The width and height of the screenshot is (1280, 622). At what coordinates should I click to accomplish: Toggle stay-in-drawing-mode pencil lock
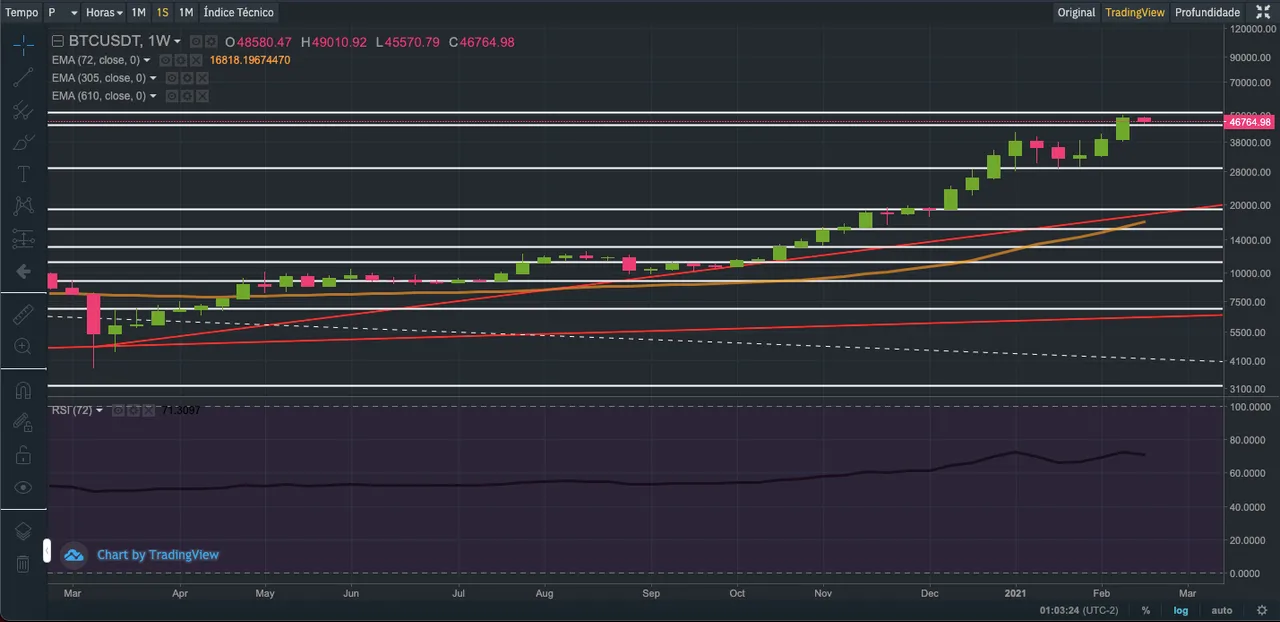[23, 423]
